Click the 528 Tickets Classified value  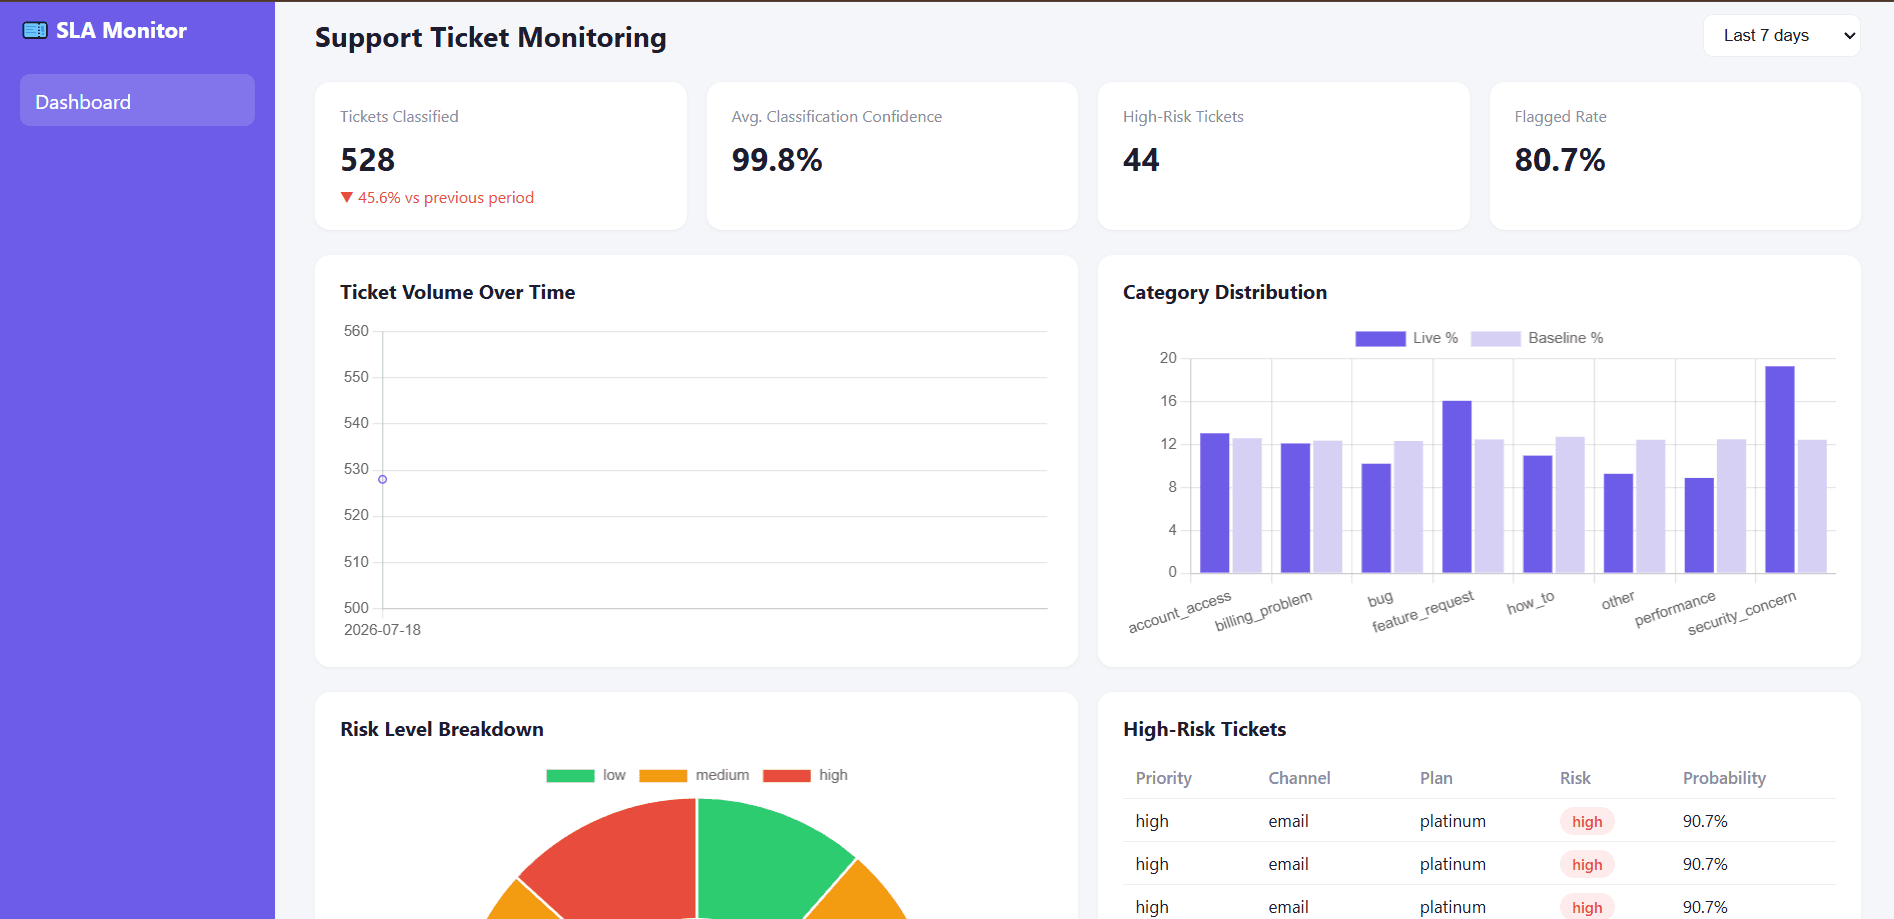[368, 160]
